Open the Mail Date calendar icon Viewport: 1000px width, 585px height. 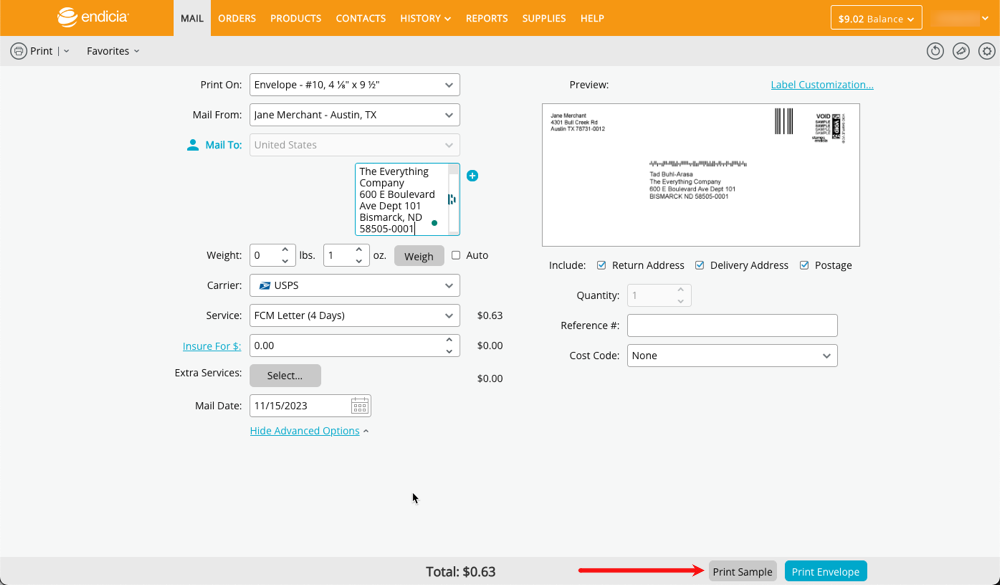point(360,406)
